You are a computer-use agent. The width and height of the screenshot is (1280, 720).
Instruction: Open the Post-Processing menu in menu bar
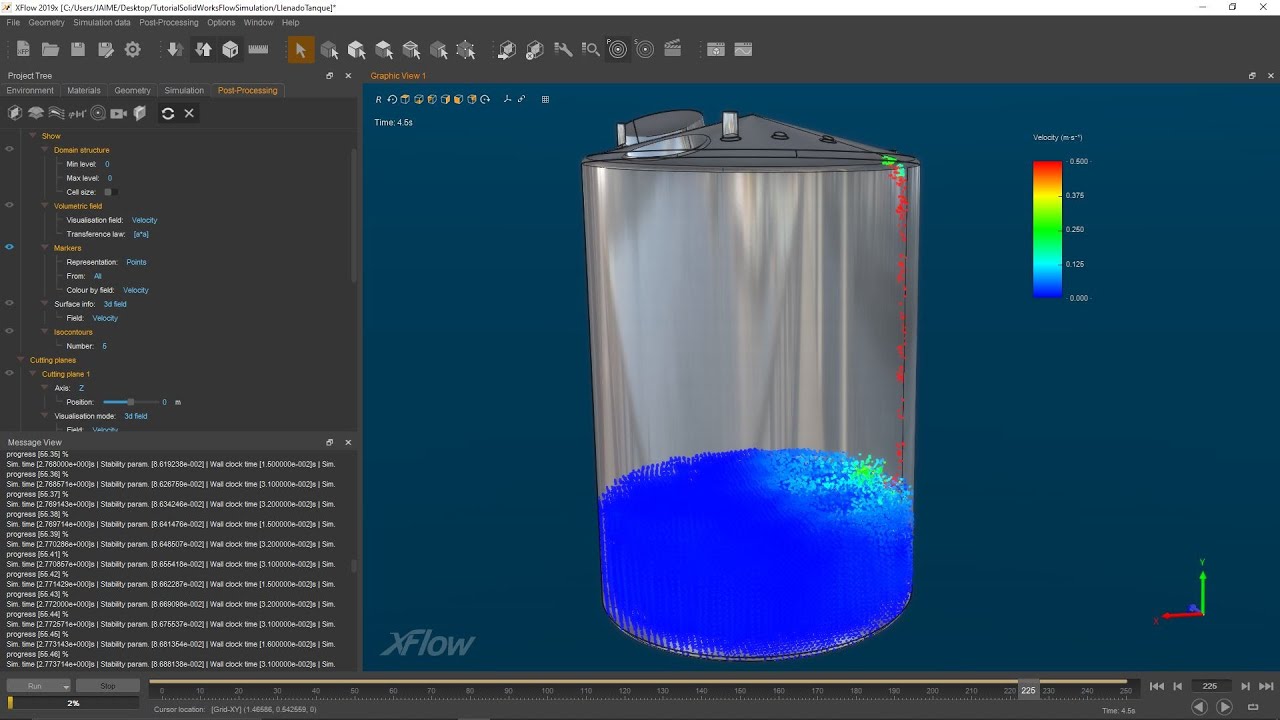coord(169,22)
